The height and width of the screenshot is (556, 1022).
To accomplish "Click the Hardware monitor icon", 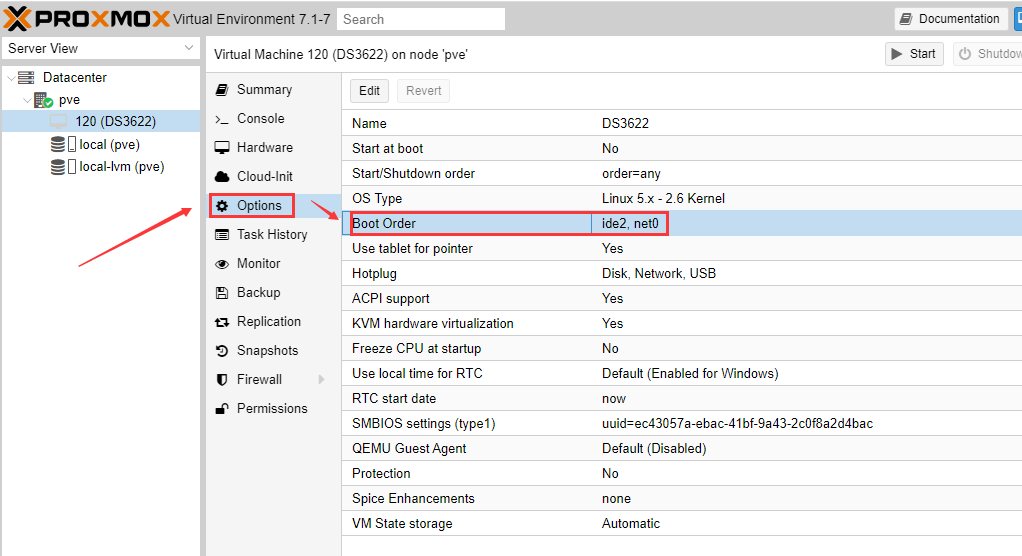I will click(x=222, y=148).
